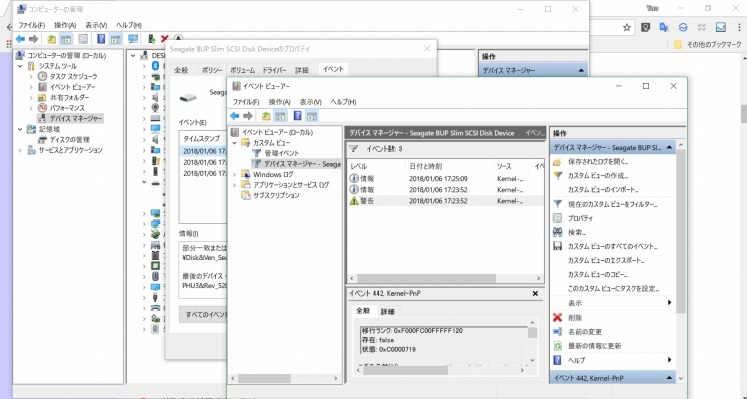
Task: Expand the タスク スケジューラ node
Action: 31,76
